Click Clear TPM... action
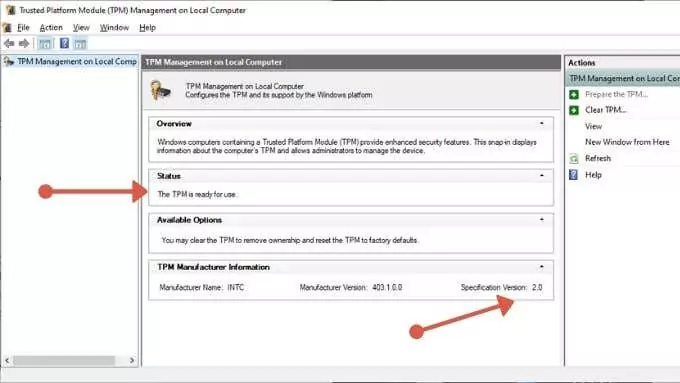 (x=605, y=110)
